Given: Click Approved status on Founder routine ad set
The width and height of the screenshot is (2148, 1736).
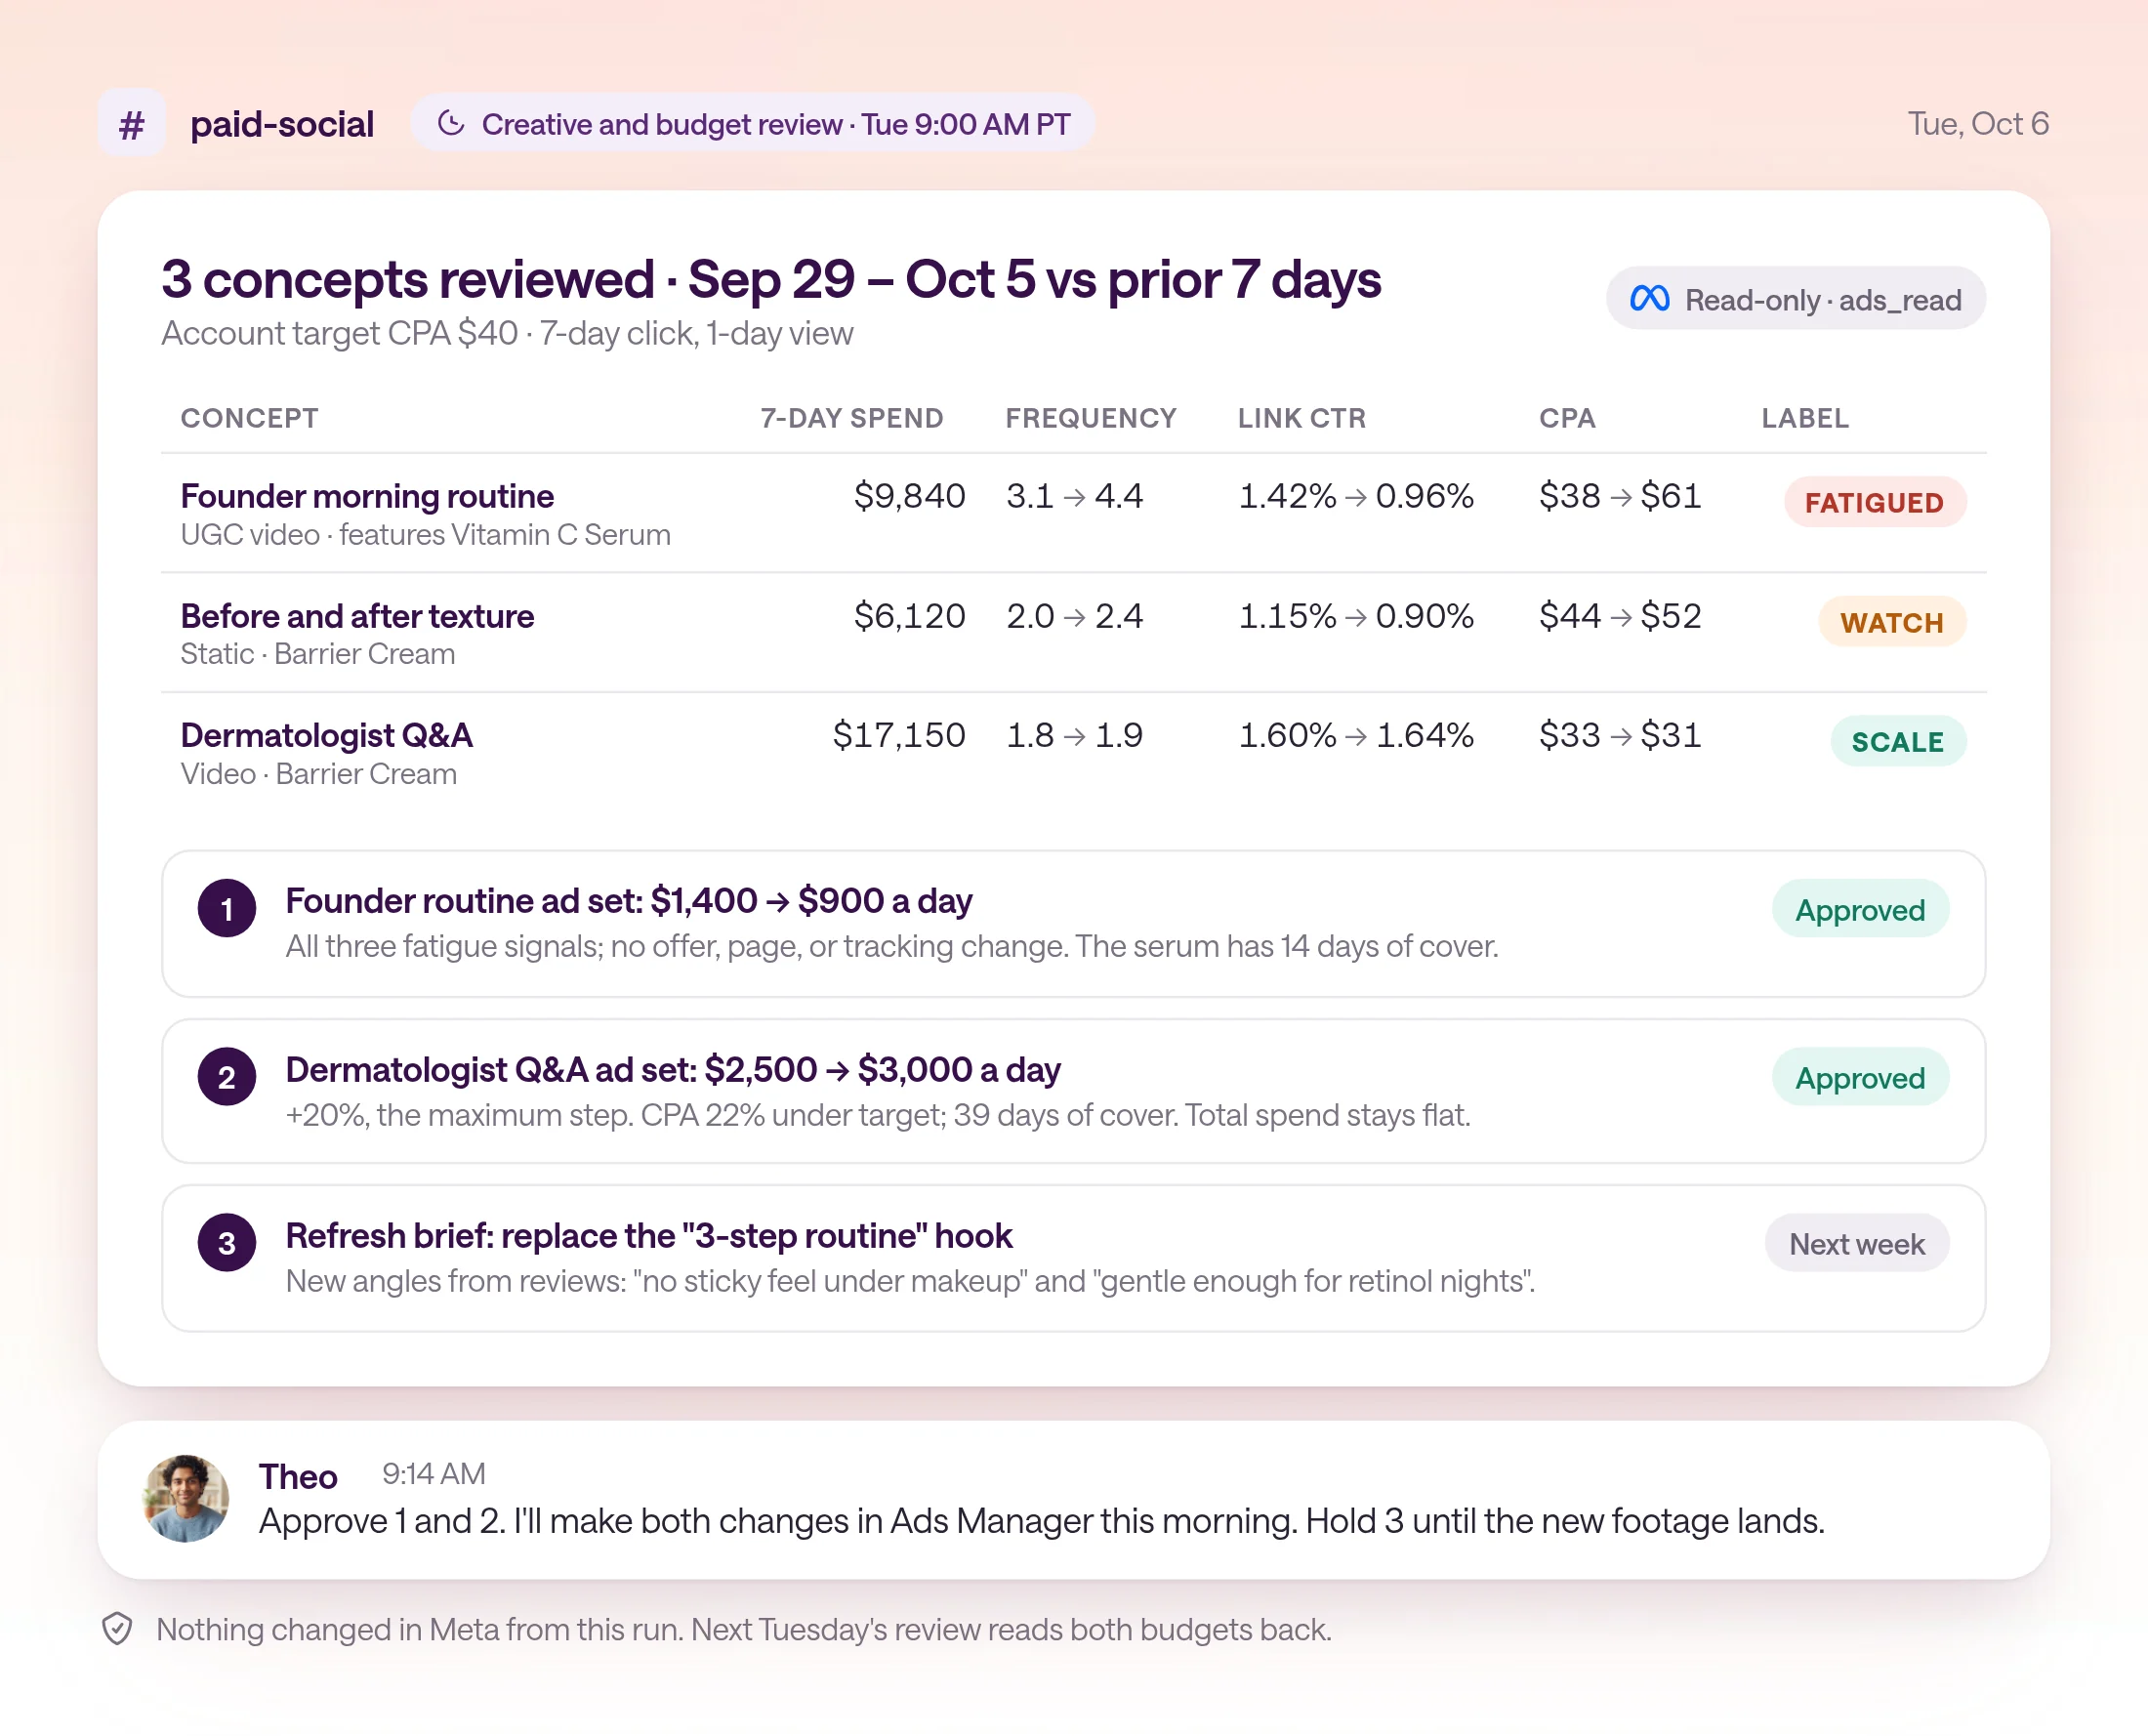Looking at the screenshot, I should (1859, 909).
